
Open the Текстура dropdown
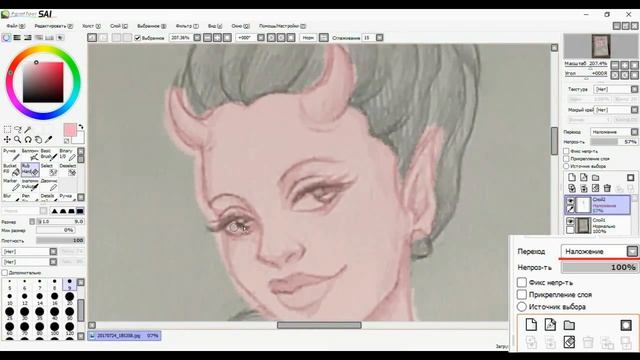(x=634, y=89)
